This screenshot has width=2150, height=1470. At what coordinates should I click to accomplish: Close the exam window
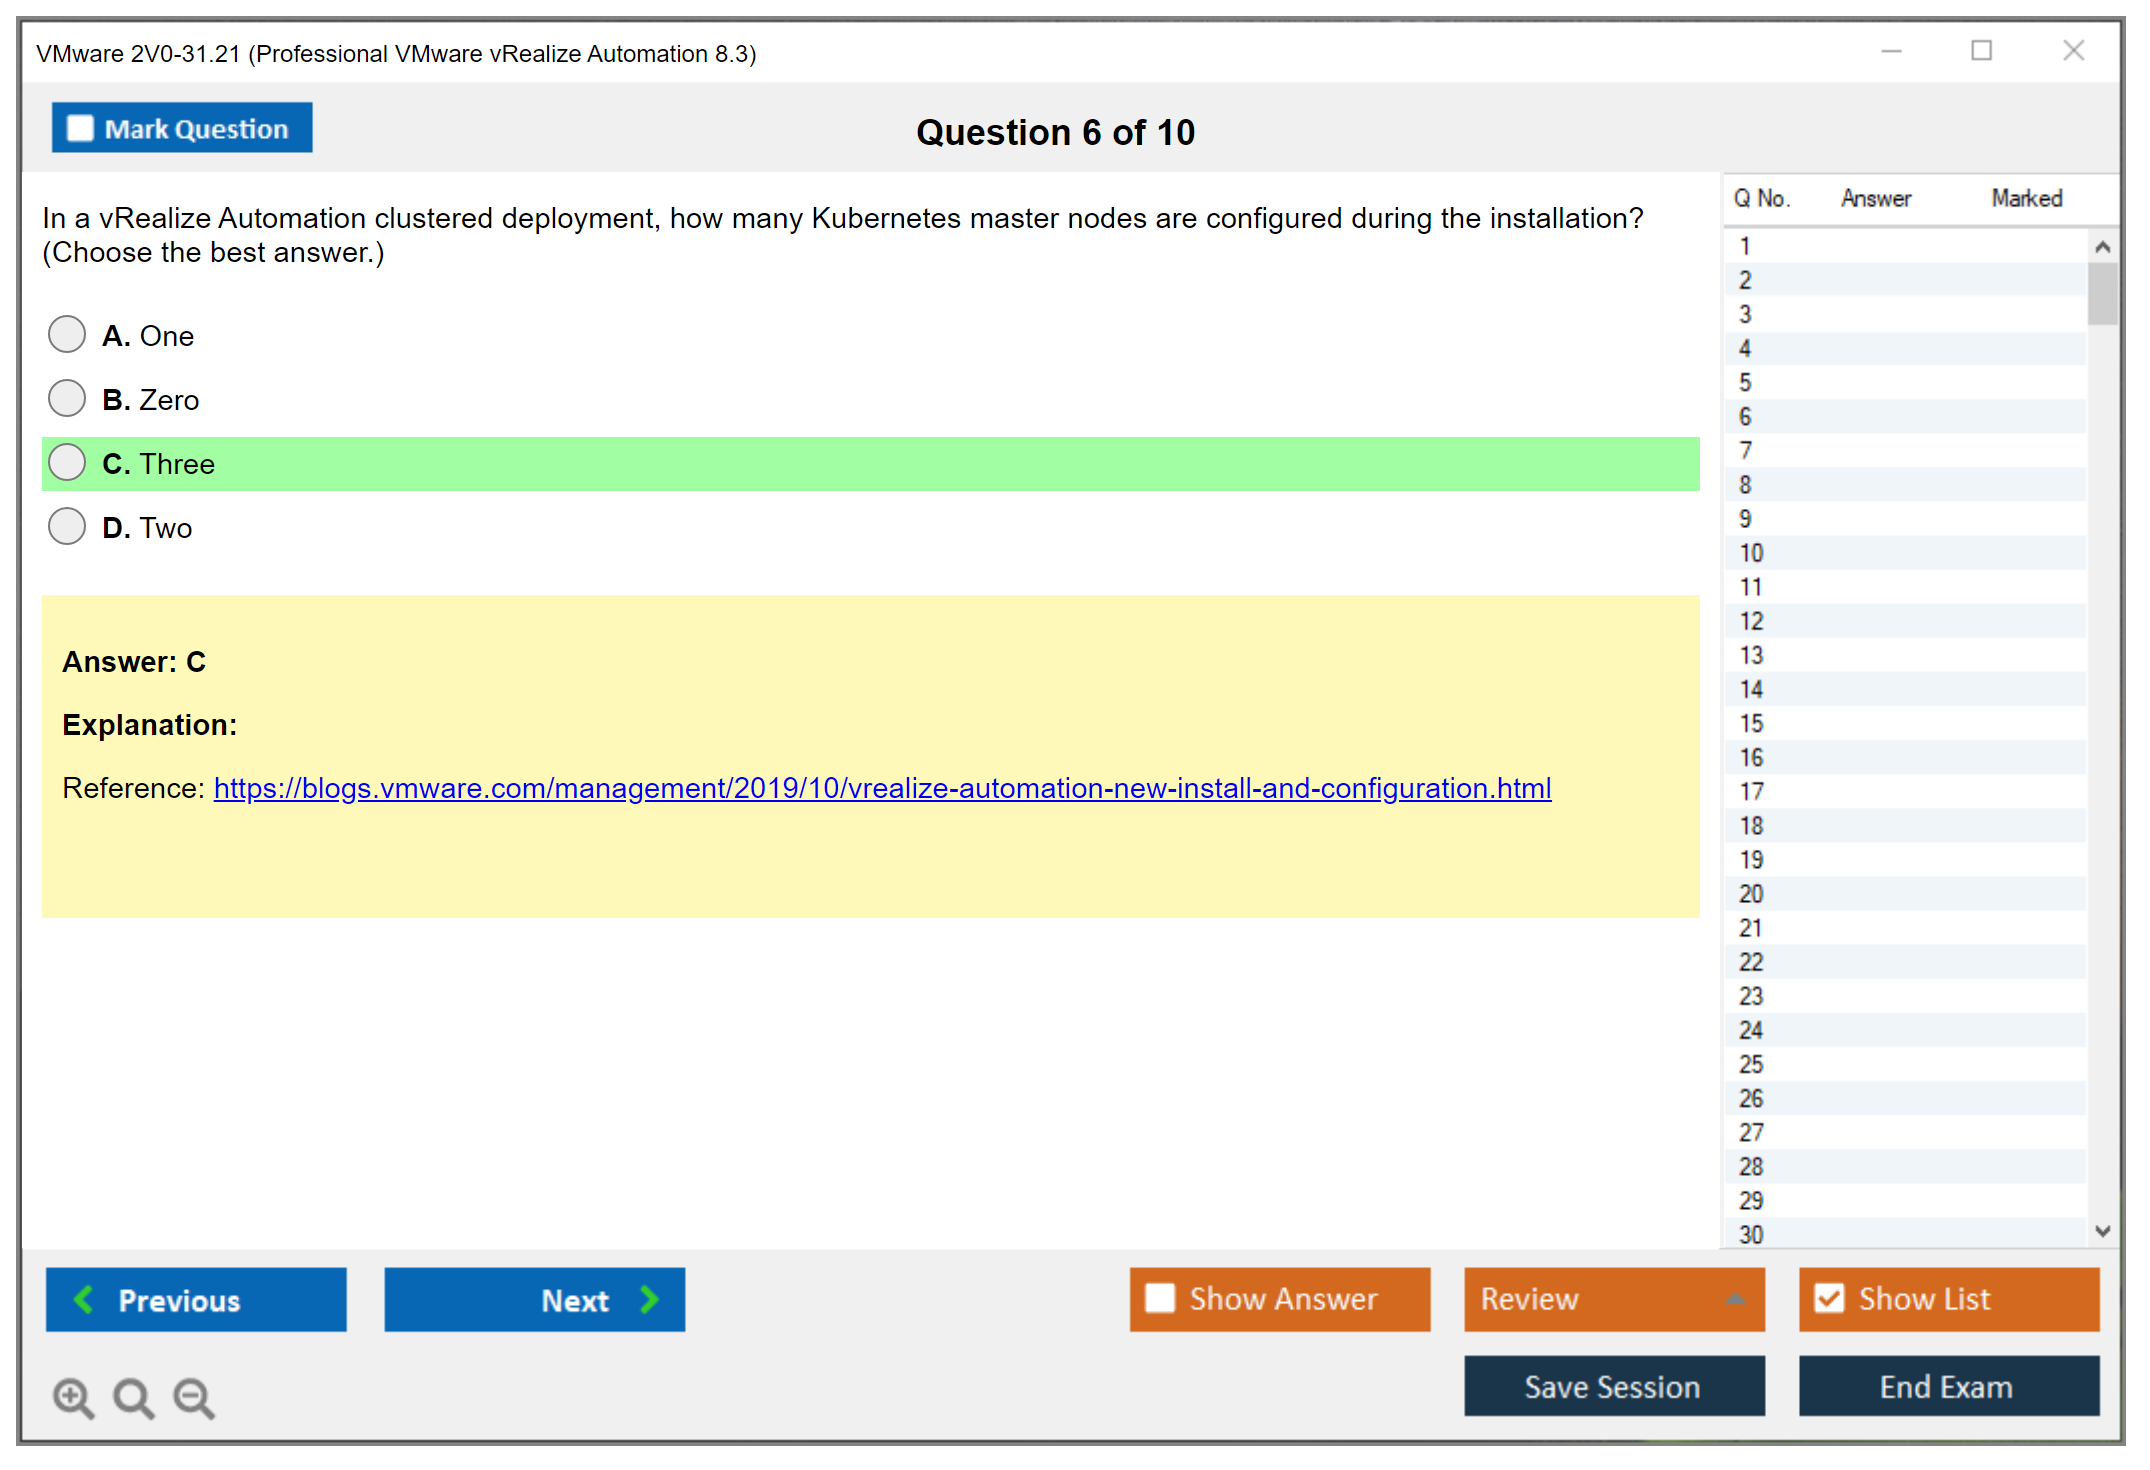tap(2073, 51)
